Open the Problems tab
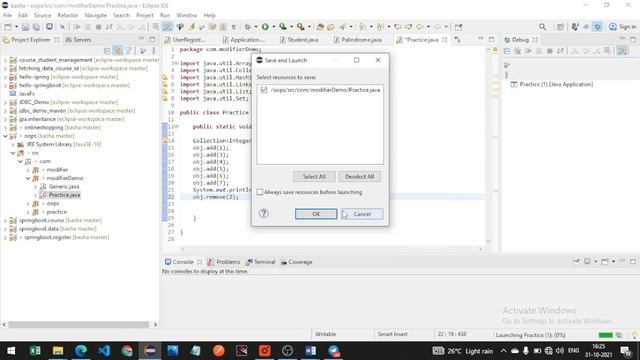The image size is (640, 360). [x=223, y=262]
